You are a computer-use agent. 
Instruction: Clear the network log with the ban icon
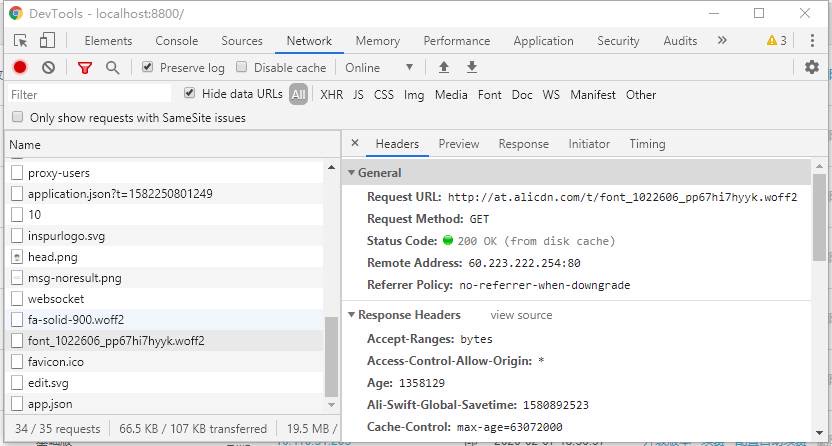48,67
